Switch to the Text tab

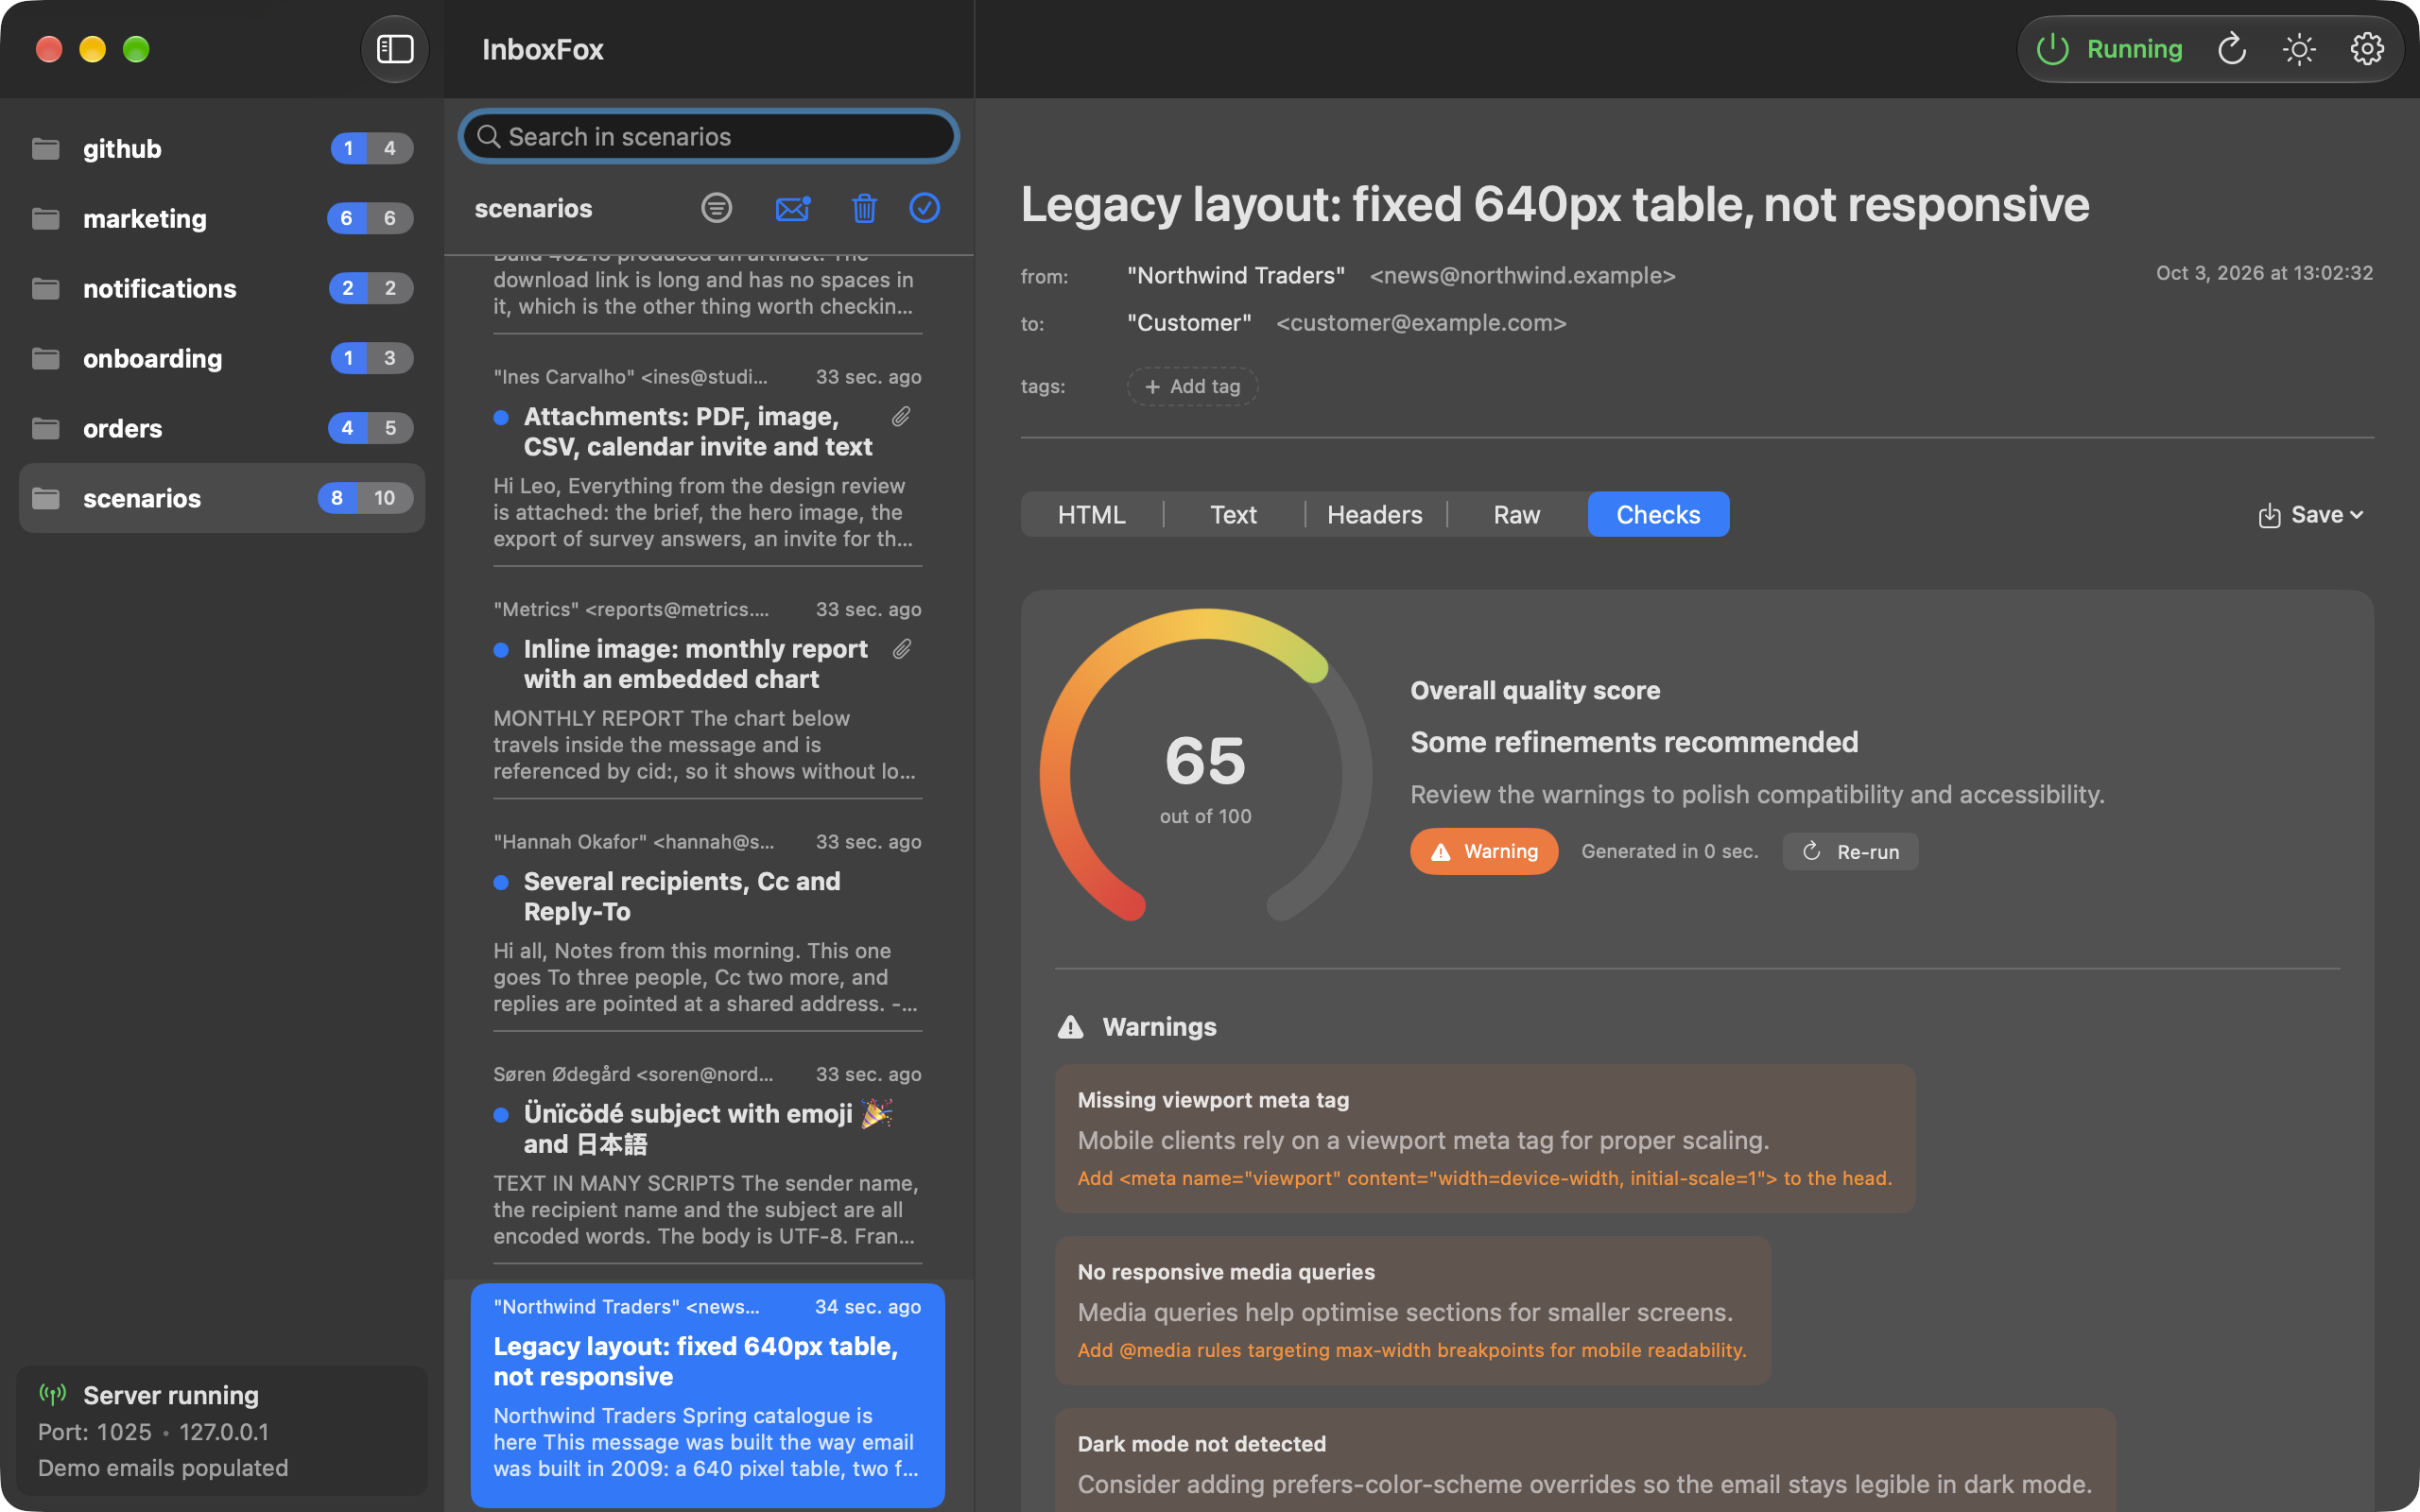[x=1233, y=514]
